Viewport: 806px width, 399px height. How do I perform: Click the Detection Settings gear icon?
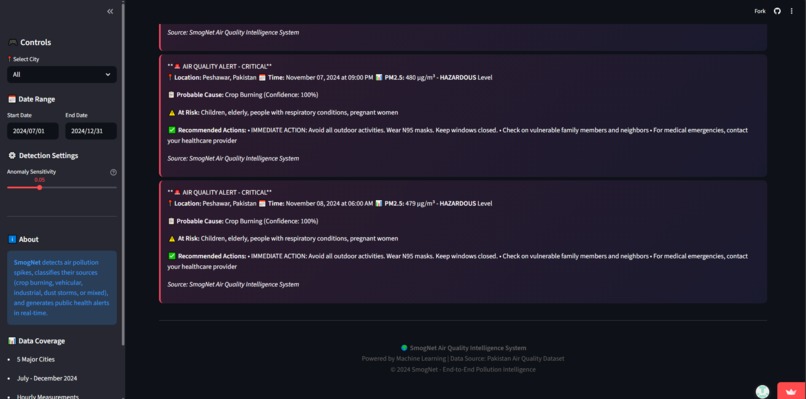(12, 155)
